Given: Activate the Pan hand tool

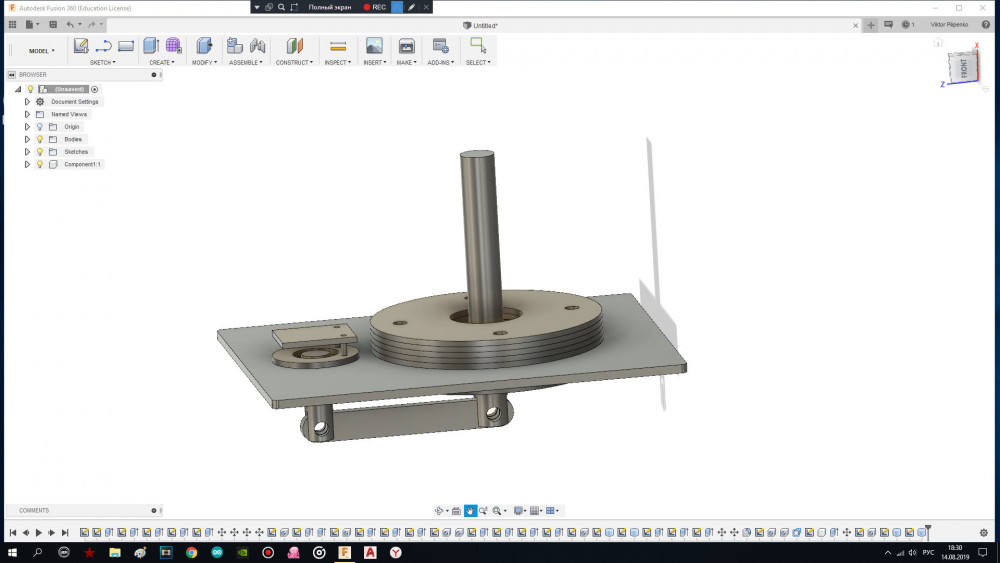Looking at the screenshot, I should point(470,511).
